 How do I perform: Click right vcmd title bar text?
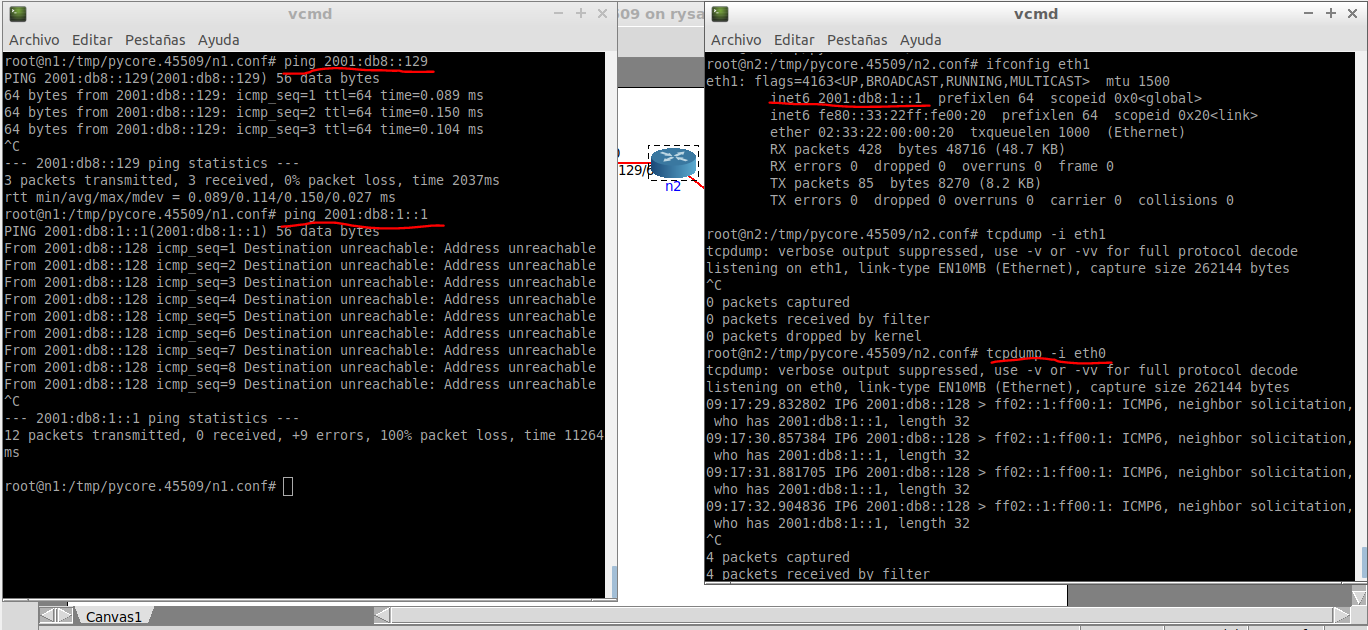[x=1035, y=14]
